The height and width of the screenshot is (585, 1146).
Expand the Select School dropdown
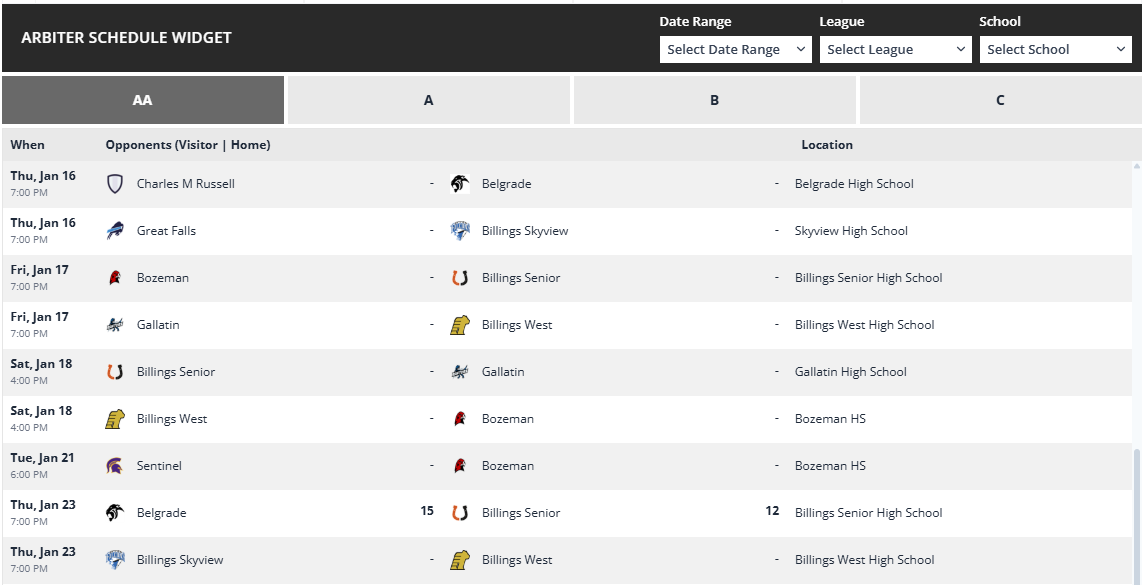pyautogui.click(x=1055, y=50)
